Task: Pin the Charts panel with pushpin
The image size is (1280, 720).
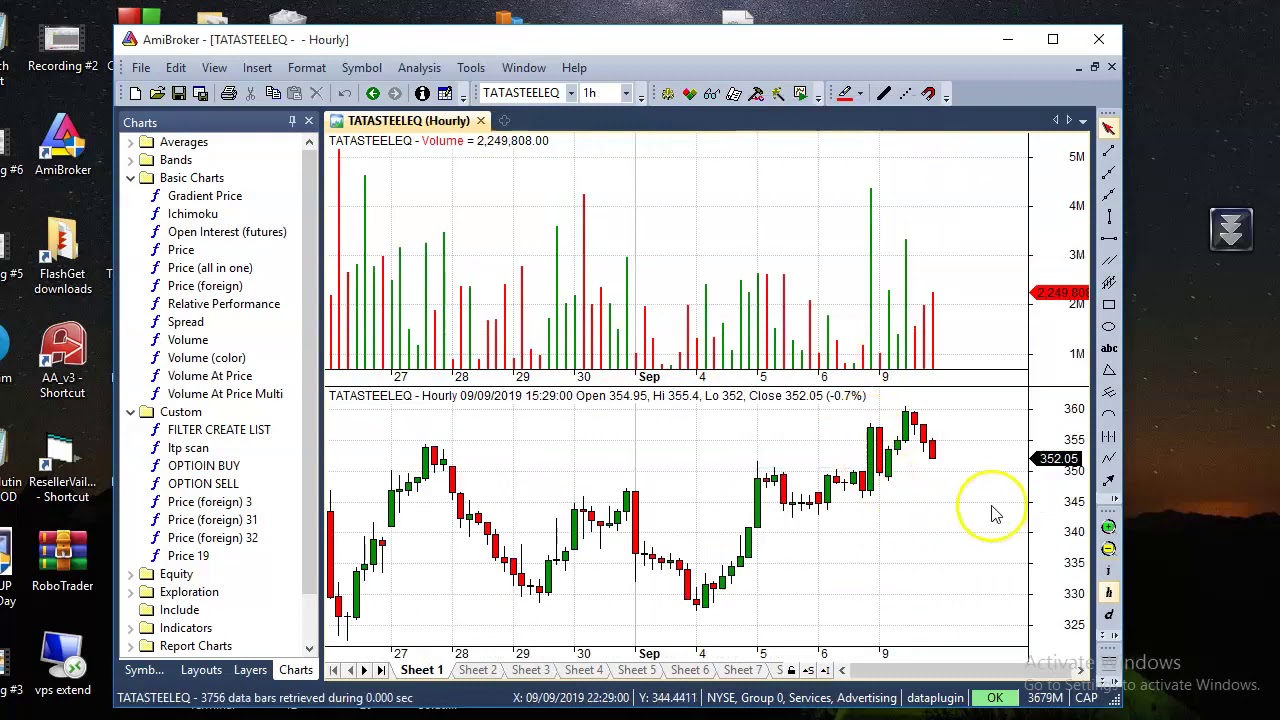Action: tap(292, 121)
